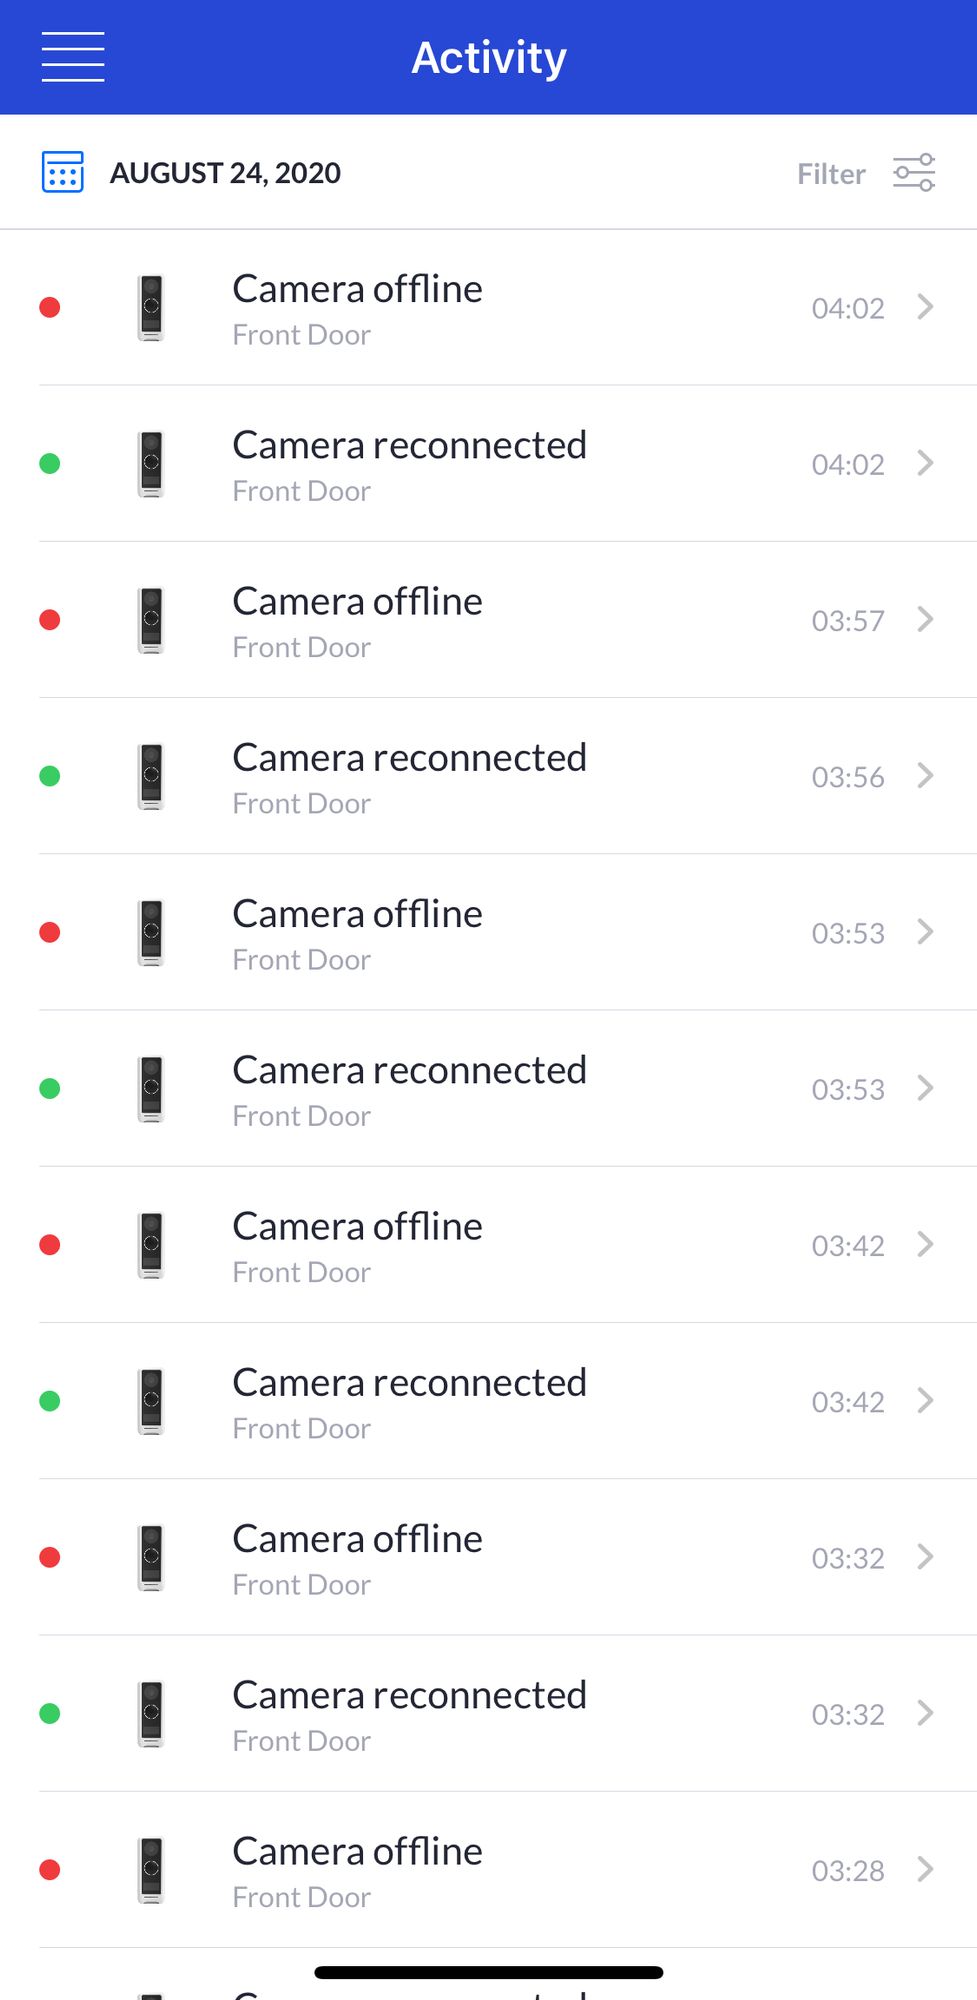Tap the Filter text button

click(x=830, y=174)
